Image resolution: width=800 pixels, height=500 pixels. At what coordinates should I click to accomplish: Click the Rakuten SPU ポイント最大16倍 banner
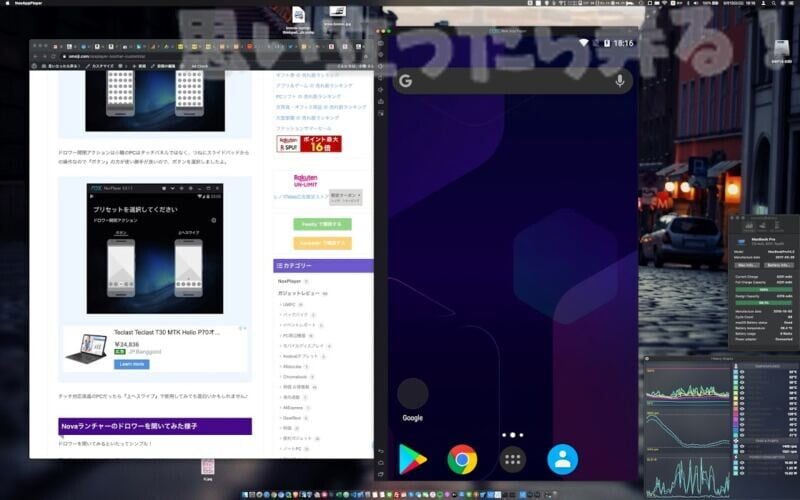click(309, 144)
